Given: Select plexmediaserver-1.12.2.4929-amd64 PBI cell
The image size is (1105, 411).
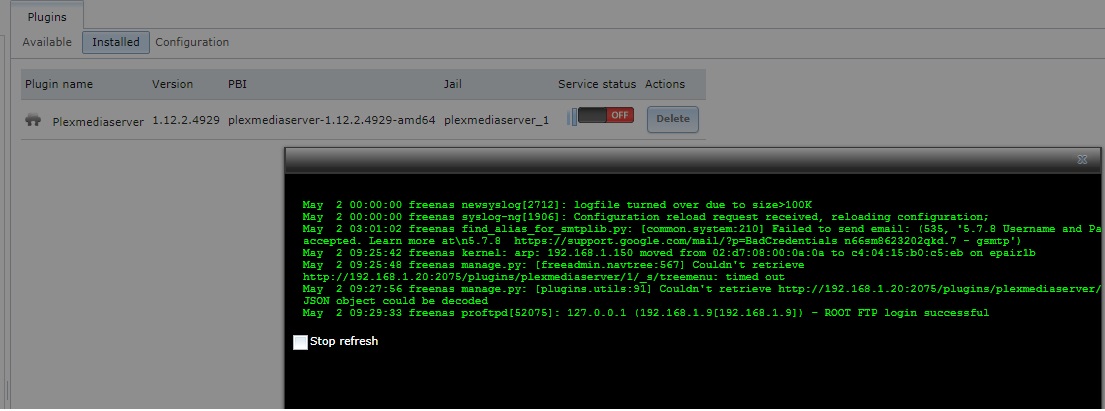Looking at the screenshot, I should [331, 121].
